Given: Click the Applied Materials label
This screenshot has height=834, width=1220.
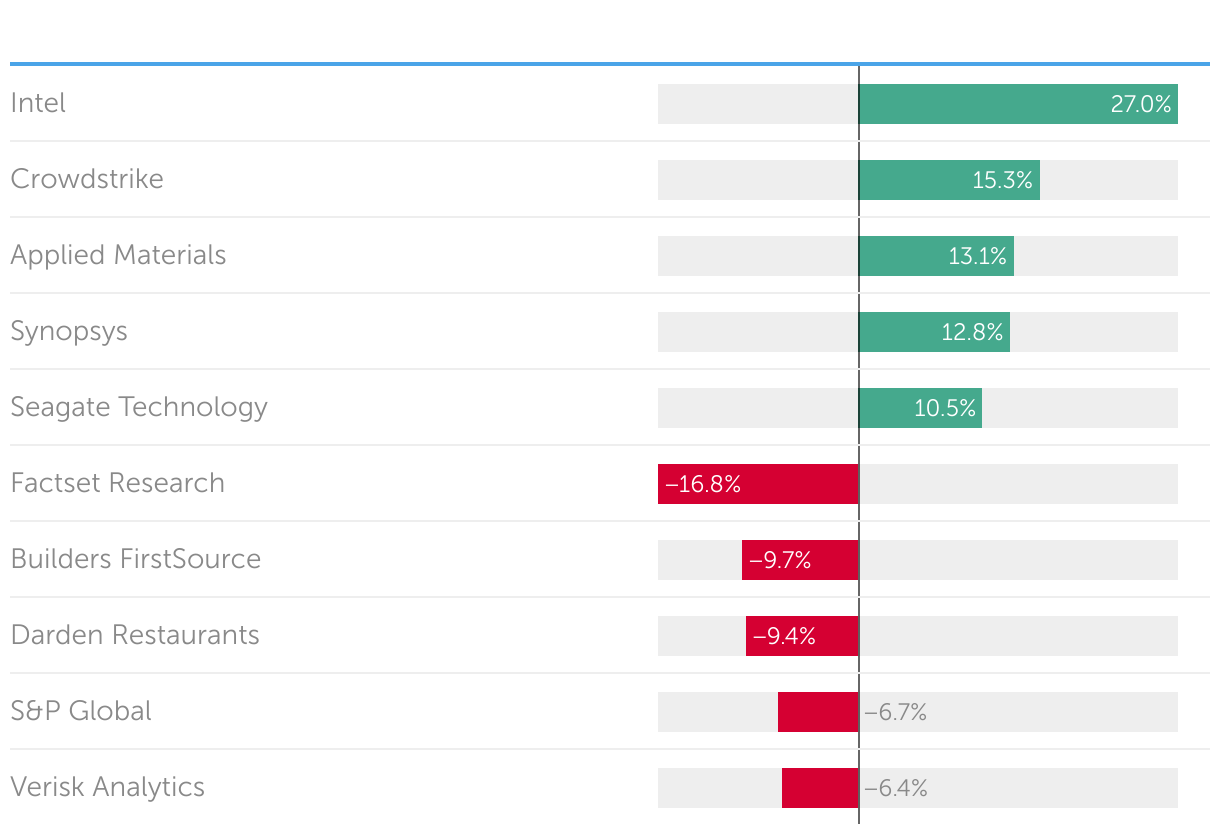Looking at the screenshot, I should pos(118,255).
